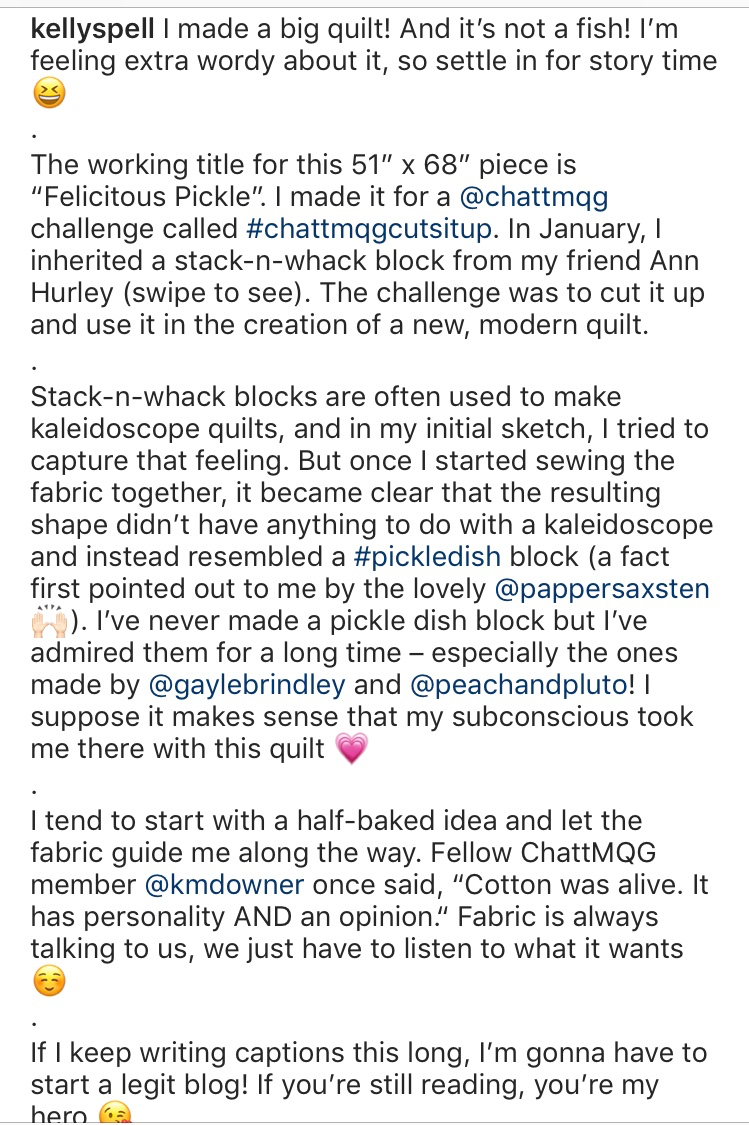The height and width of the screenshot is (1125, 749).
Task: Click the laughing squint-eyed emoji
Action: point(48,96)
